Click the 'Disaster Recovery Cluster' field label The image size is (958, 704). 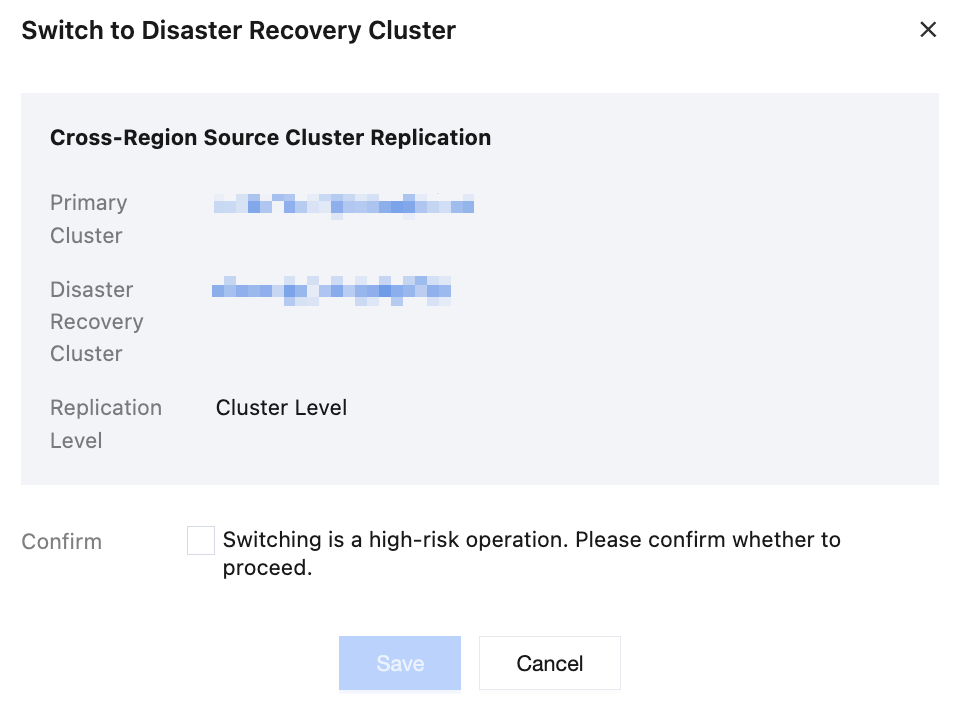(x=97, y=321)
